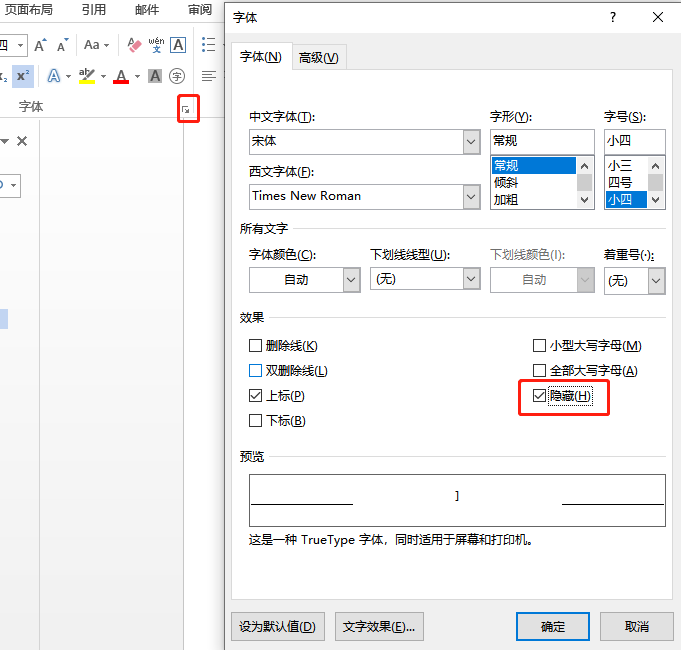Open the Change Case (Aa) menu
The image size is (681, 650).
point(96,45)
